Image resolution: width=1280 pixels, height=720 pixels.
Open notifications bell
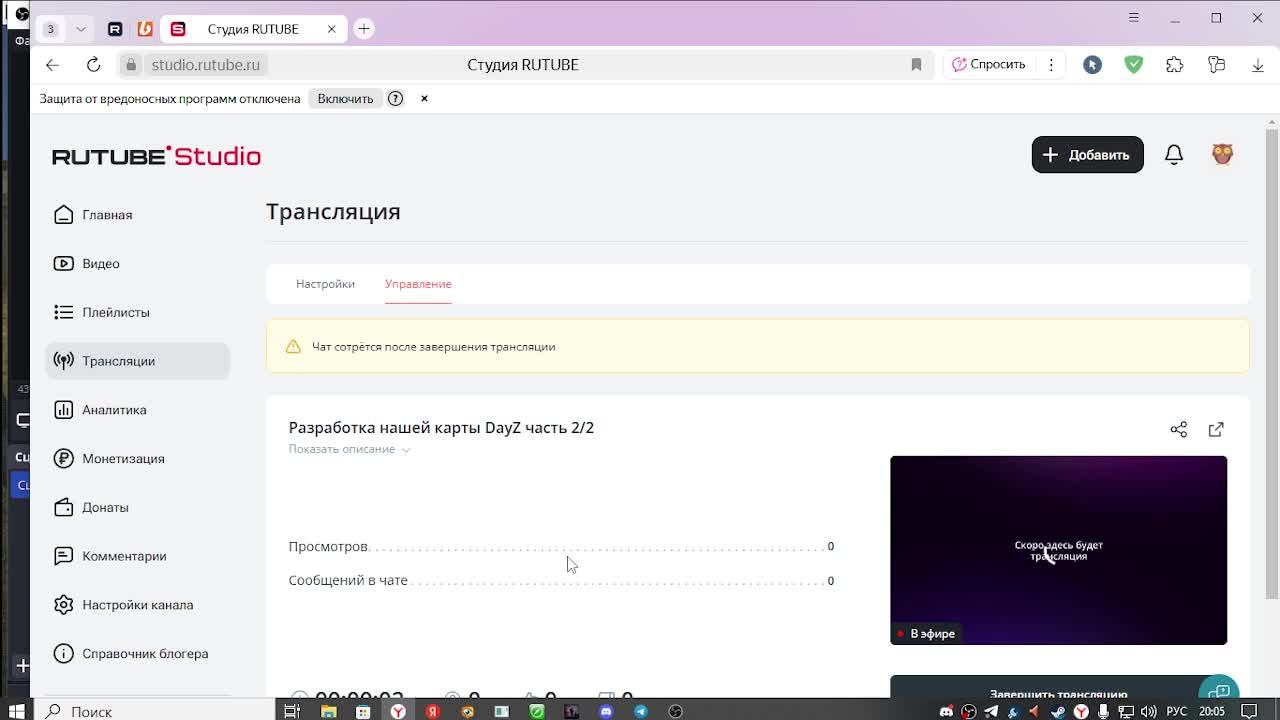point(1174,155)
